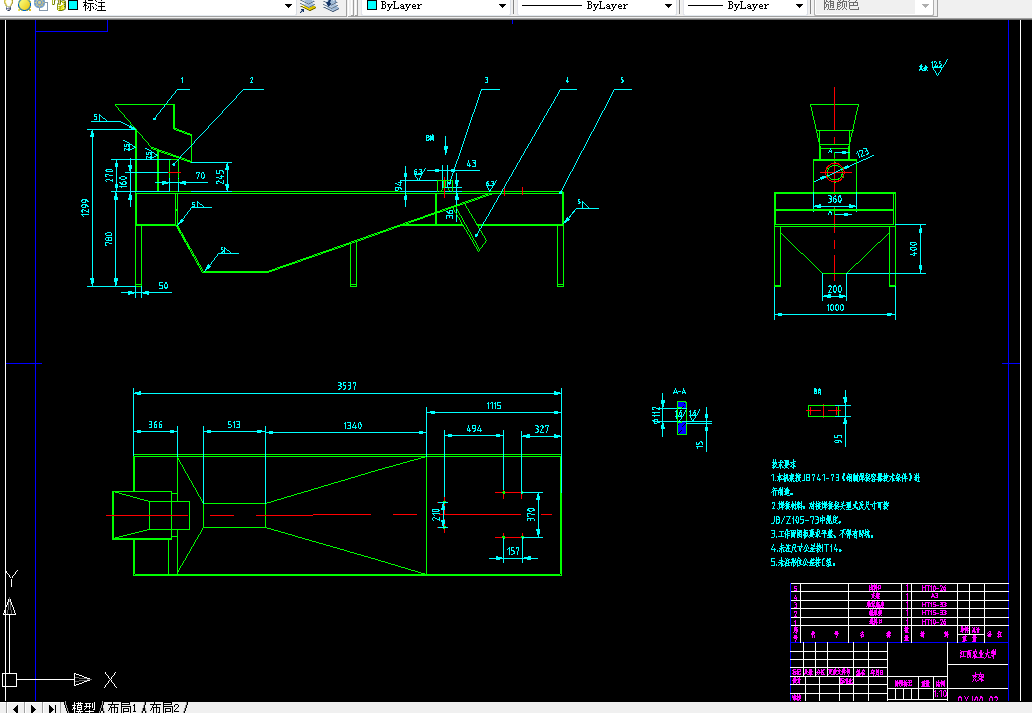Viewport: 1032px width, 713px height.
Task: Select the A-A section view label
Action: (x=679, y=391)
